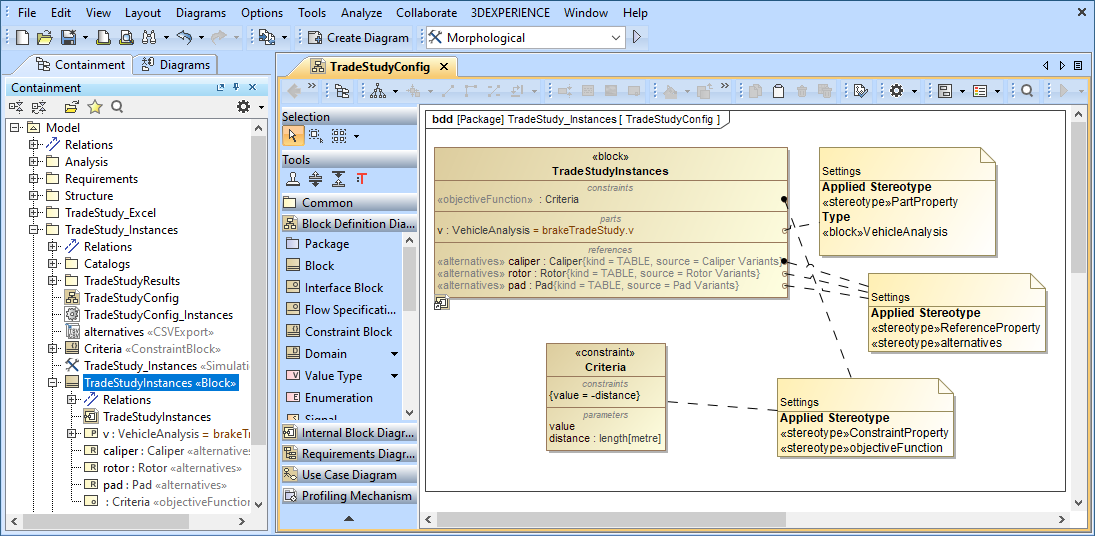Click the Favorites star icon in Containment panel
1095x536 pixels.
pyautogui.click(x=95, y=107)
